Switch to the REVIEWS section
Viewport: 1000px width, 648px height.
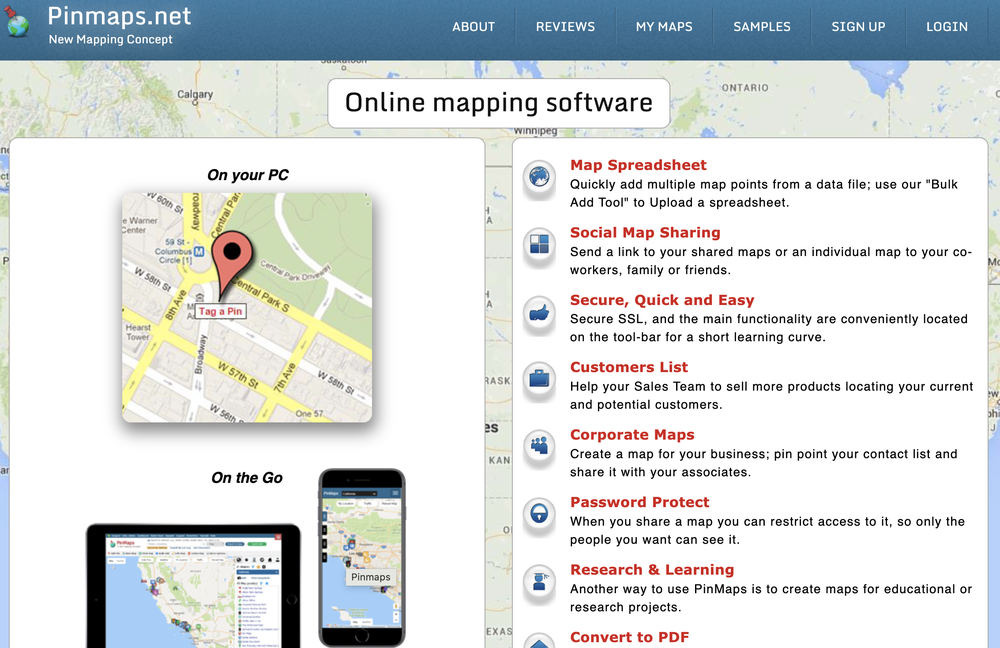click(565, 27)
